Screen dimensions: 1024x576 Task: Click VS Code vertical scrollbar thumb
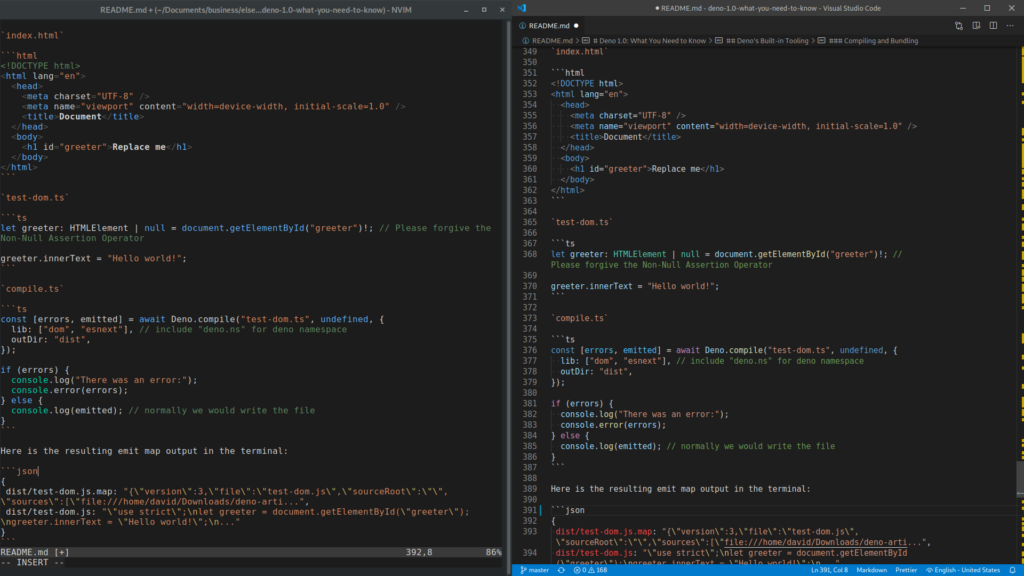pos(1020,478)
